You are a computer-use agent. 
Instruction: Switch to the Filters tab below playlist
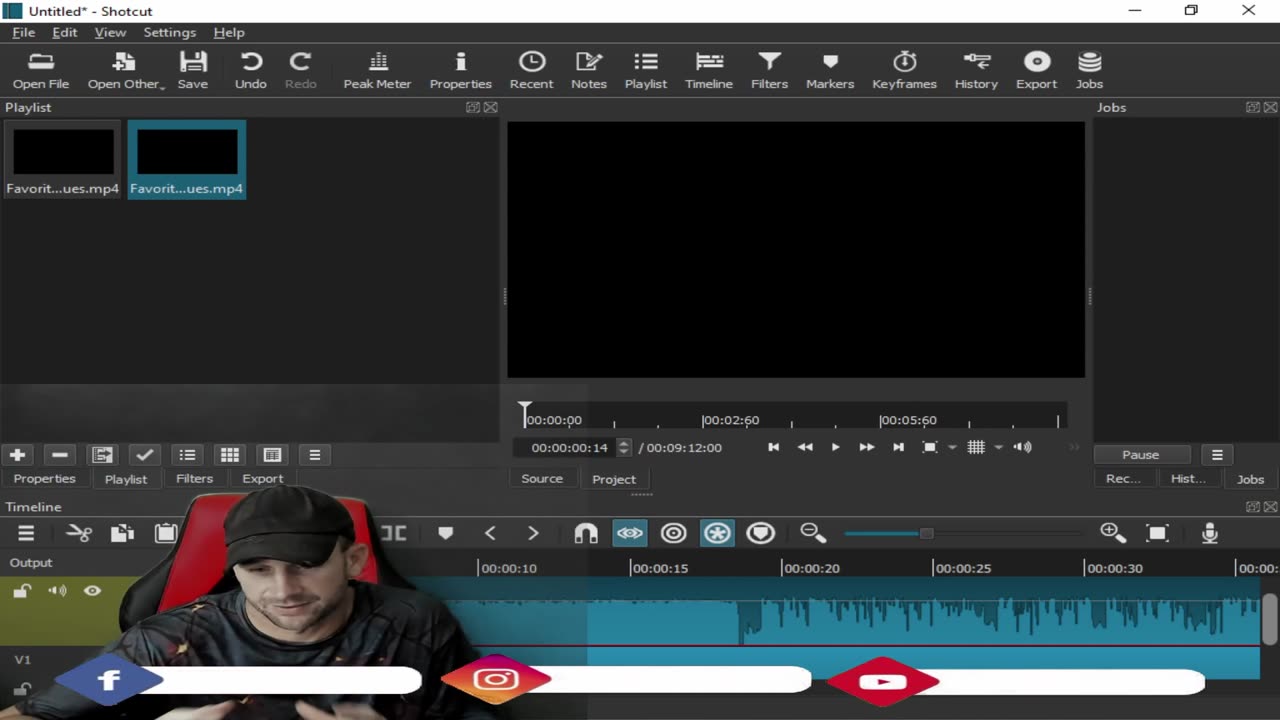194,479
